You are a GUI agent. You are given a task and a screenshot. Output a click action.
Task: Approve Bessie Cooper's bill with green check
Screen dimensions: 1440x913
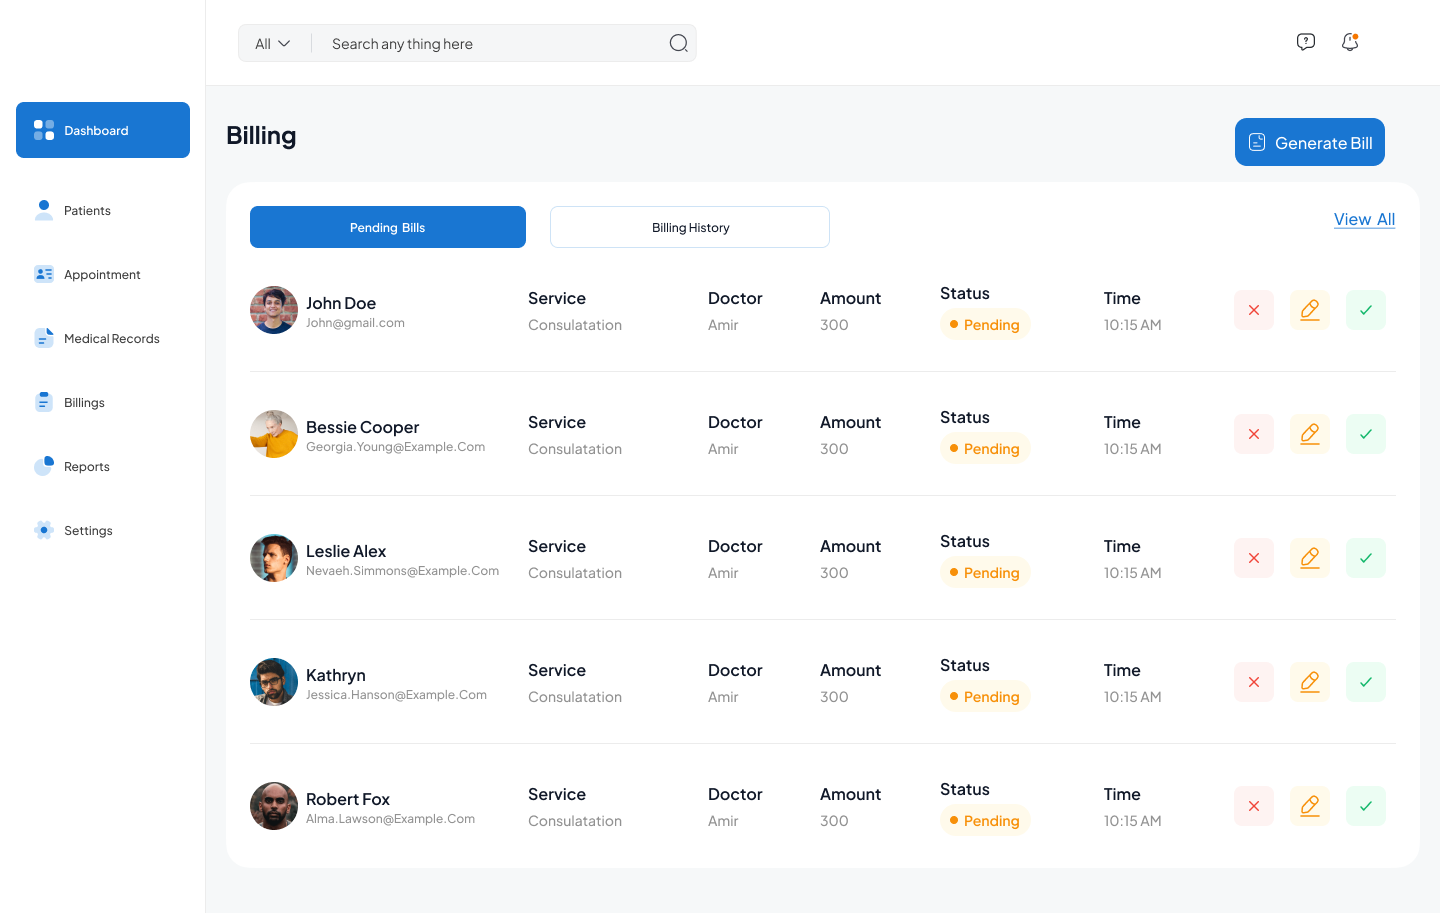pos(1366,434)
